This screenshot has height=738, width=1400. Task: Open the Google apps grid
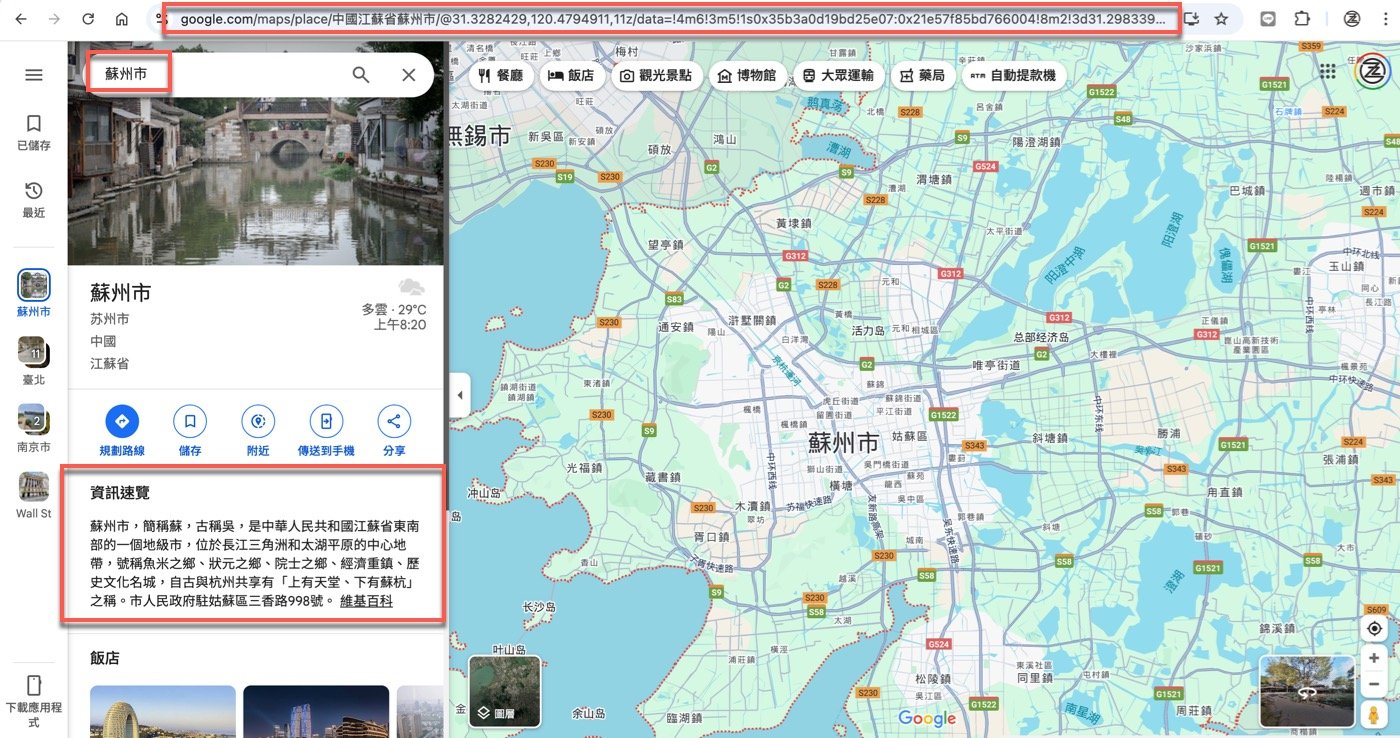click(x=1327, y=71)
